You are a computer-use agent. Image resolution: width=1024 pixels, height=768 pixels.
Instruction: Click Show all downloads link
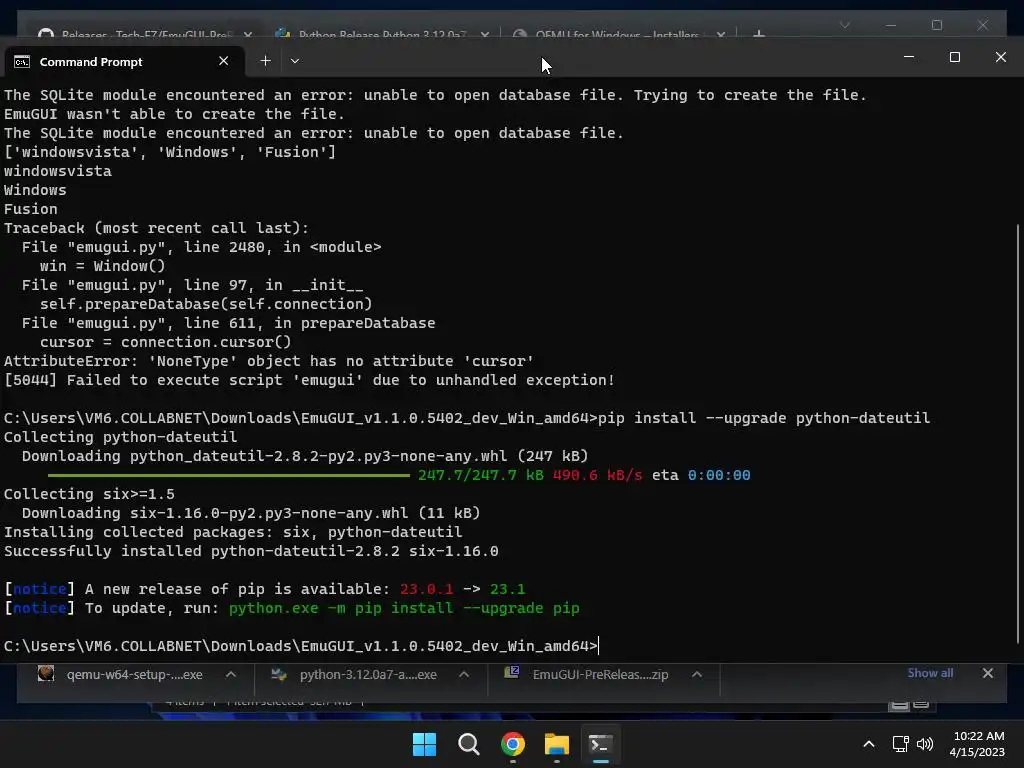click(930, 673)
